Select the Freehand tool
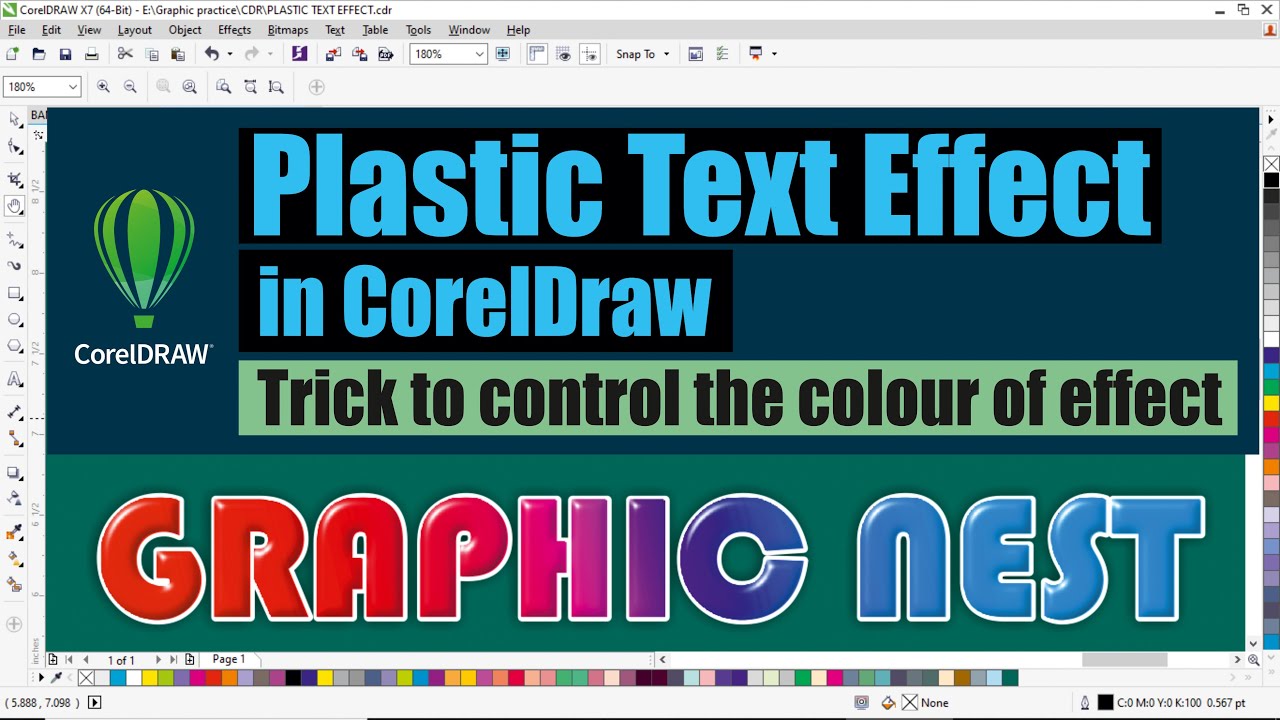Screen dimensions: 1280x720 coord(15,240)
